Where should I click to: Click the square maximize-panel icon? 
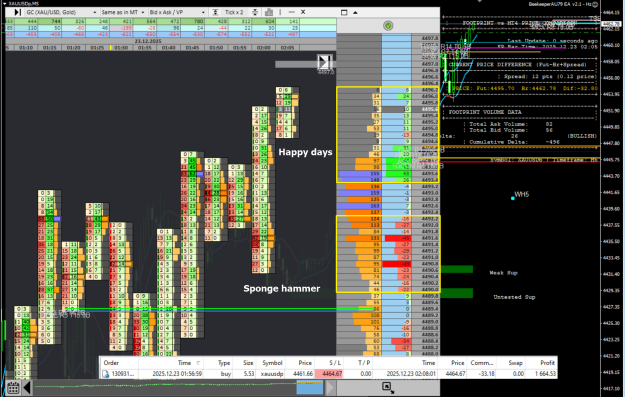(x=344, y=12)
